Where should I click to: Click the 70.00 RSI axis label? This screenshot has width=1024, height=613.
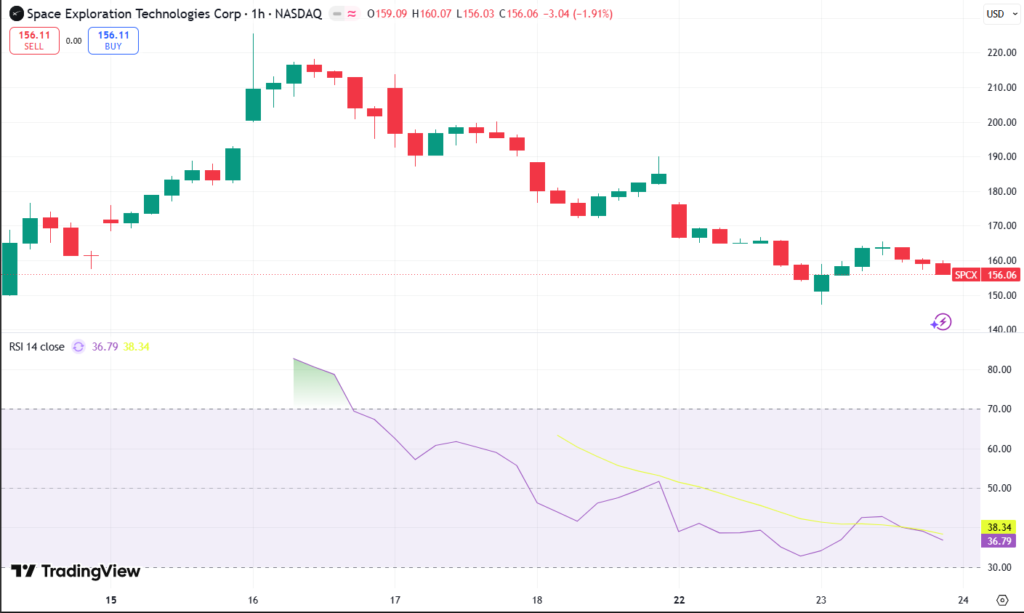click(999, 409)
